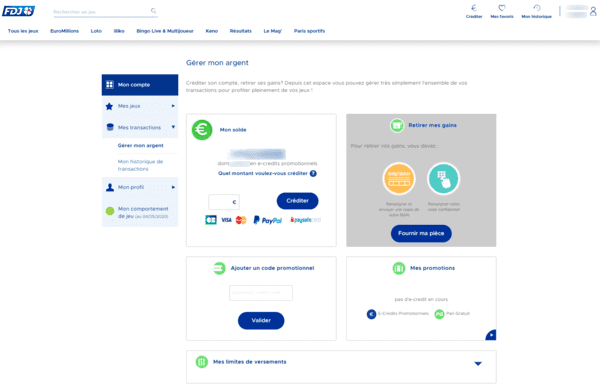This screenshot has width=600, height=387.
Task: Click the Pari Gratuit green icon
Action: point(439,314)
